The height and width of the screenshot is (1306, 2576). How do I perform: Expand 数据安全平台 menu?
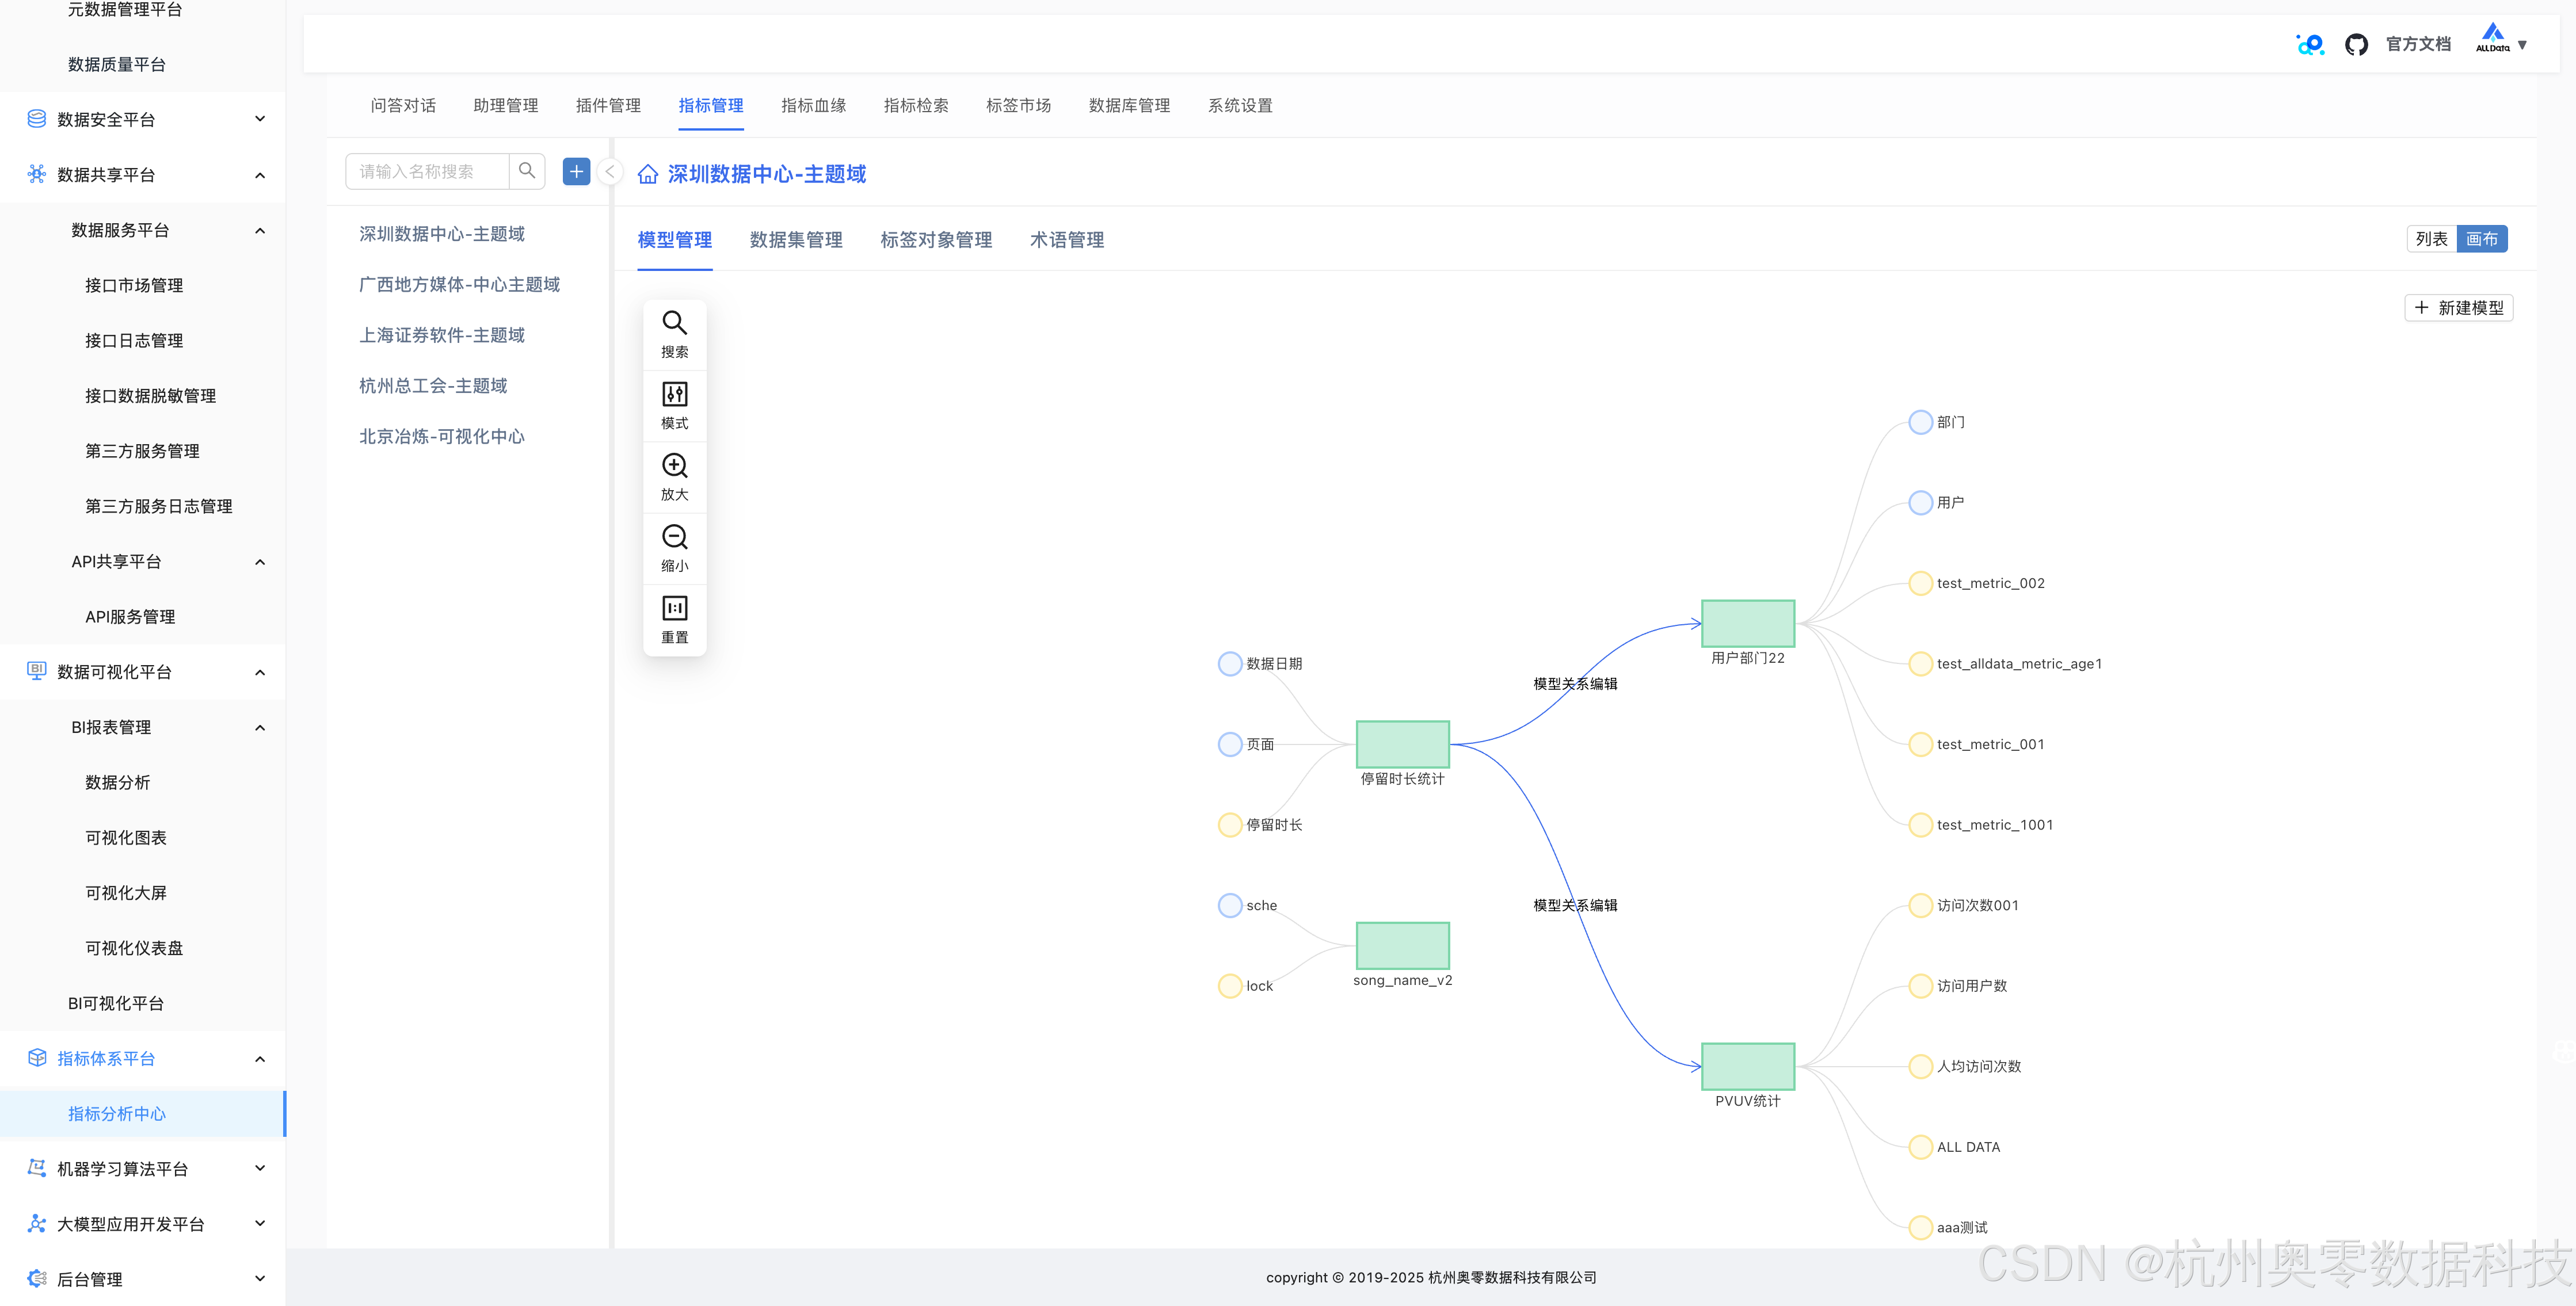tap(260, 119)
